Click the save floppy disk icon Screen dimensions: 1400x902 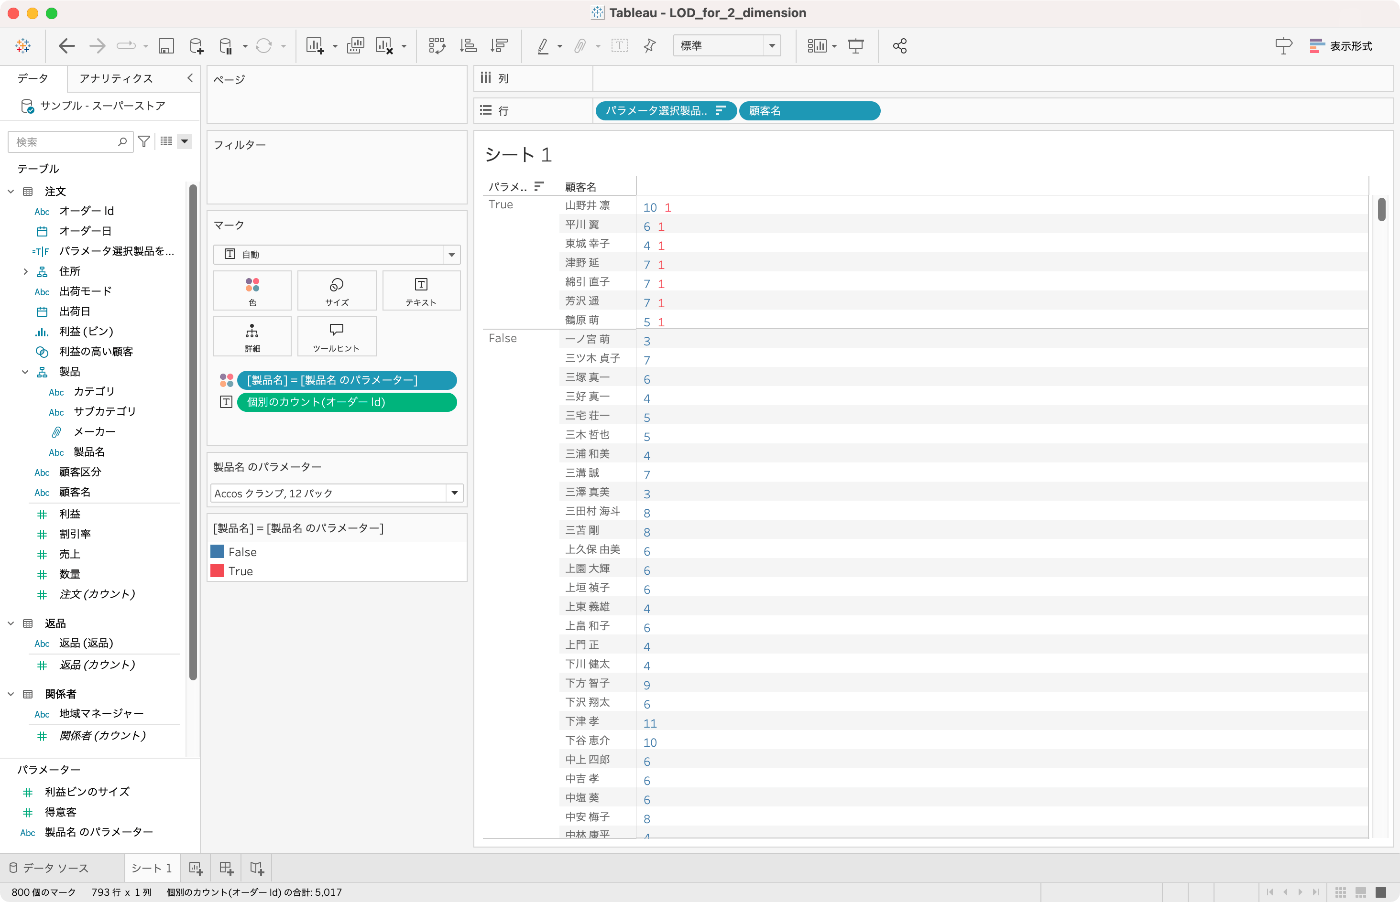pos(167,46)
